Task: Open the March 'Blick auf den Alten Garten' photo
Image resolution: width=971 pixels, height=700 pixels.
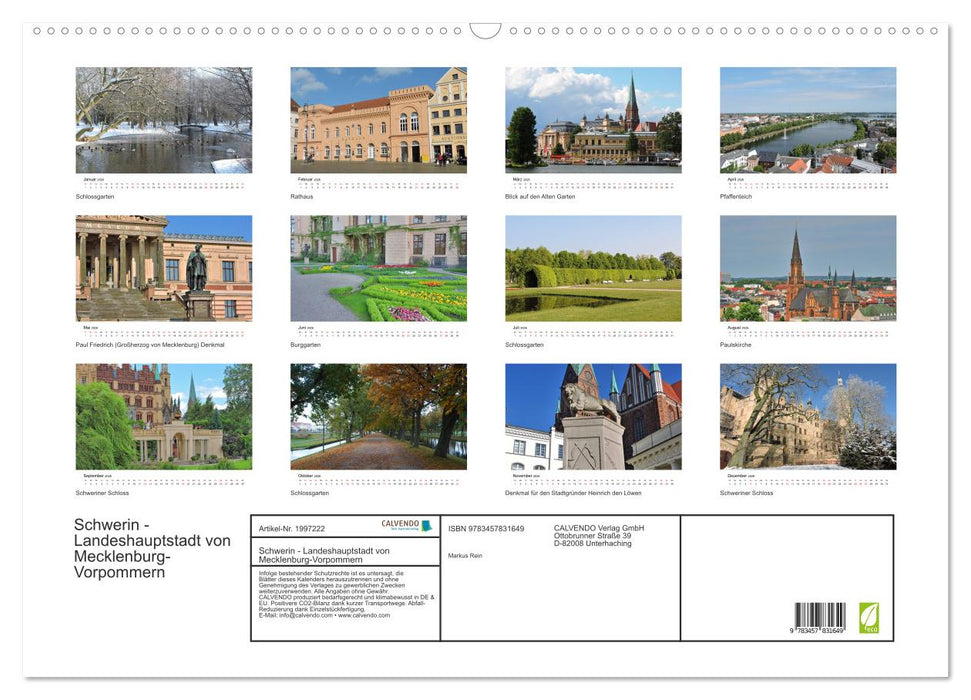Action: click(x=593, y=118)
